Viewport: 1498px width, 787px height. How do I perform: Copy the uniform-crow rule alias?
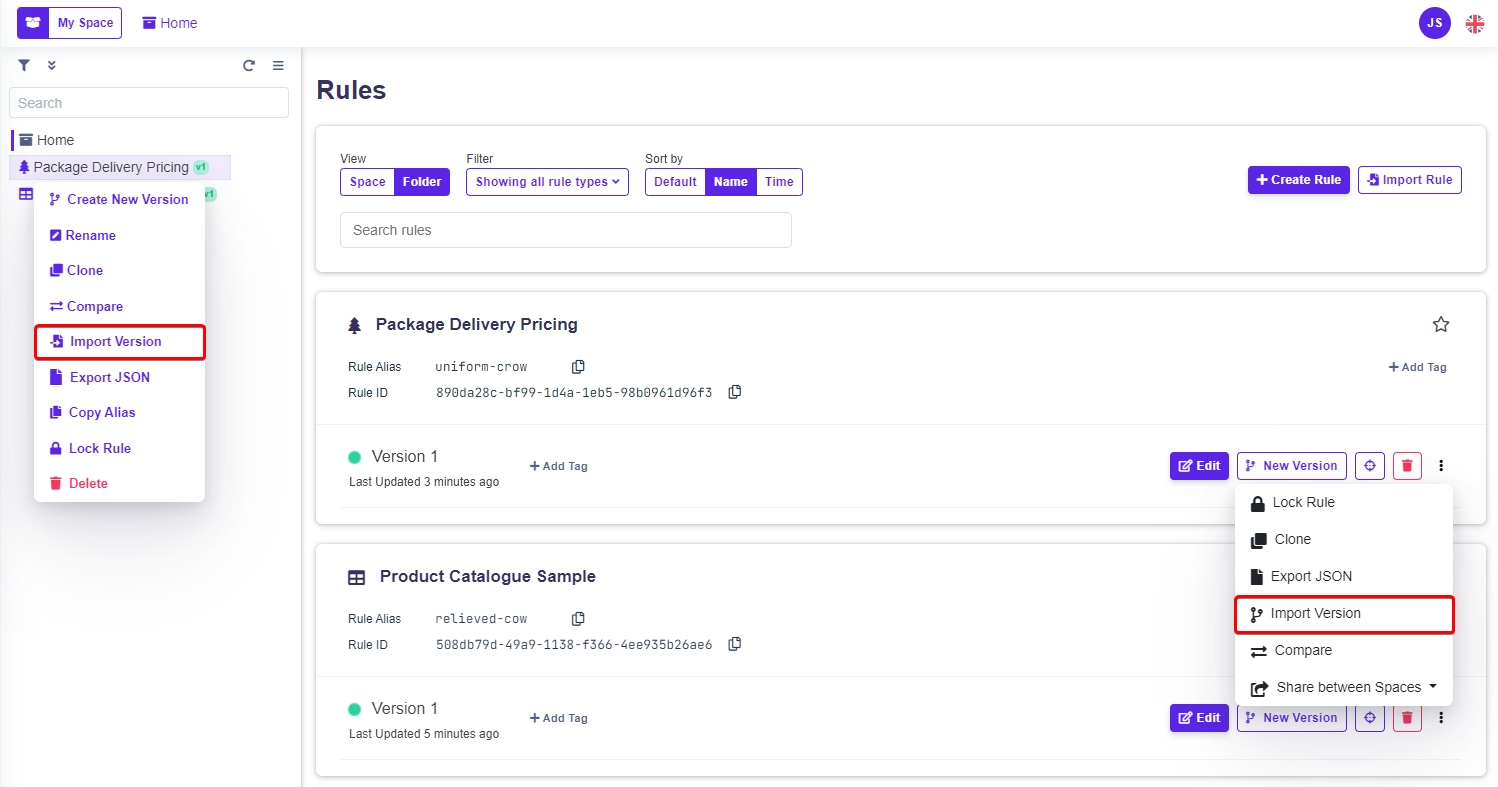pos(577,367)
